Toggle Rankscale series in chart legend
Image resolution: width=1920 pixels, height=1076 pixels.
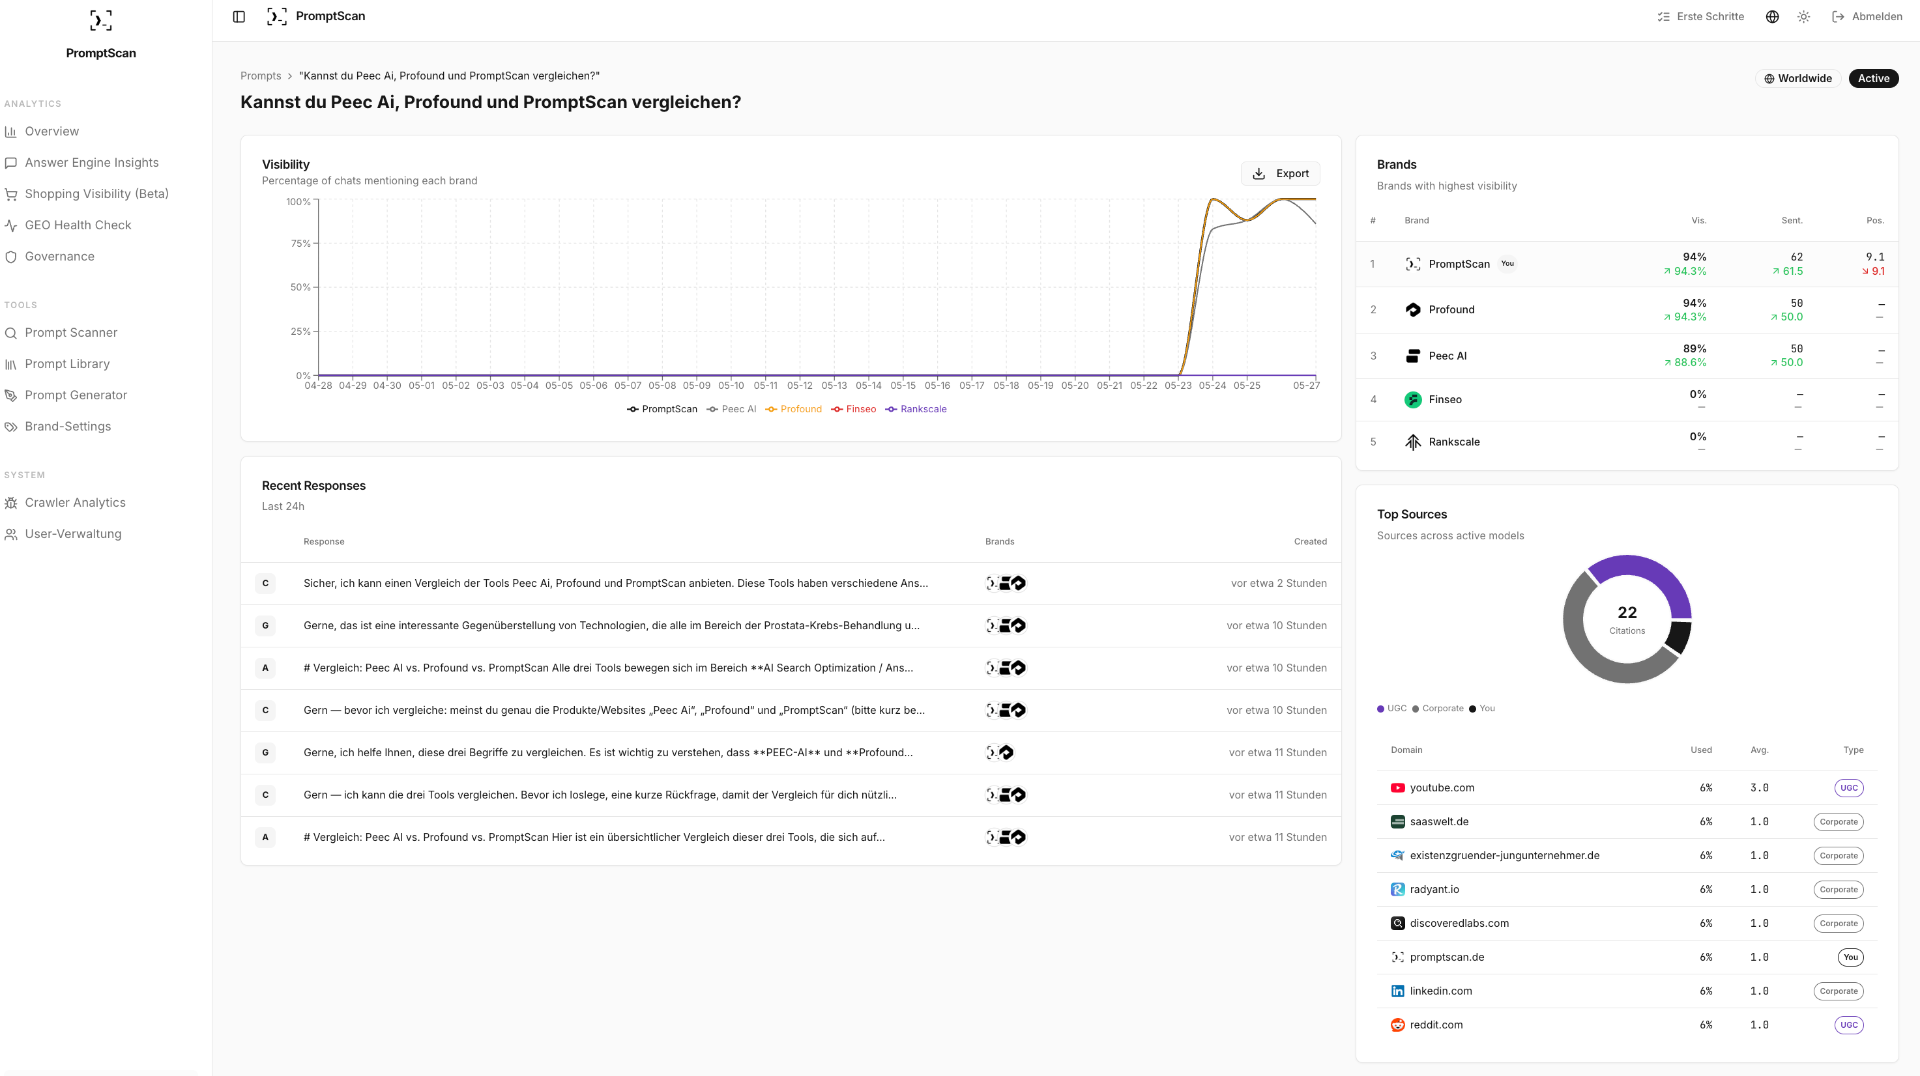point(916,409)
